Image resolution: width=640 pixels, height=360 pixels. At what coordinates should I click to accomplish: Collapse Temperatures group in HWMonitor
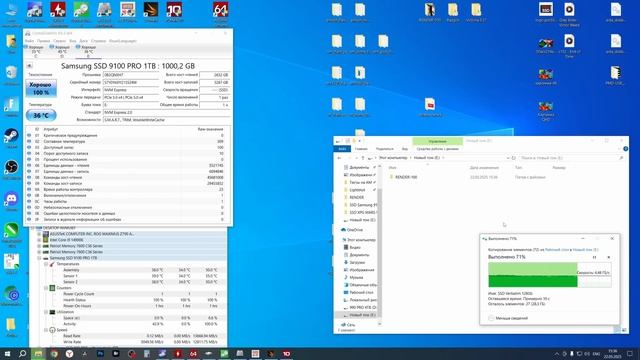46,264
